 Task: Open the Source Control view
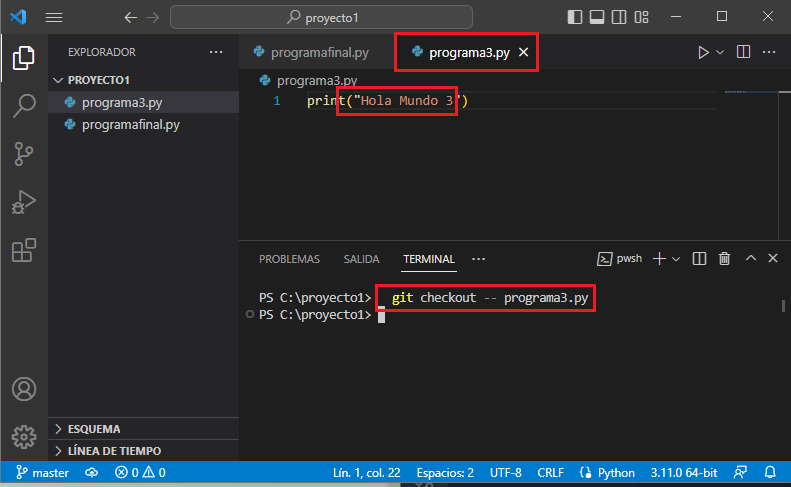(23, 154)
